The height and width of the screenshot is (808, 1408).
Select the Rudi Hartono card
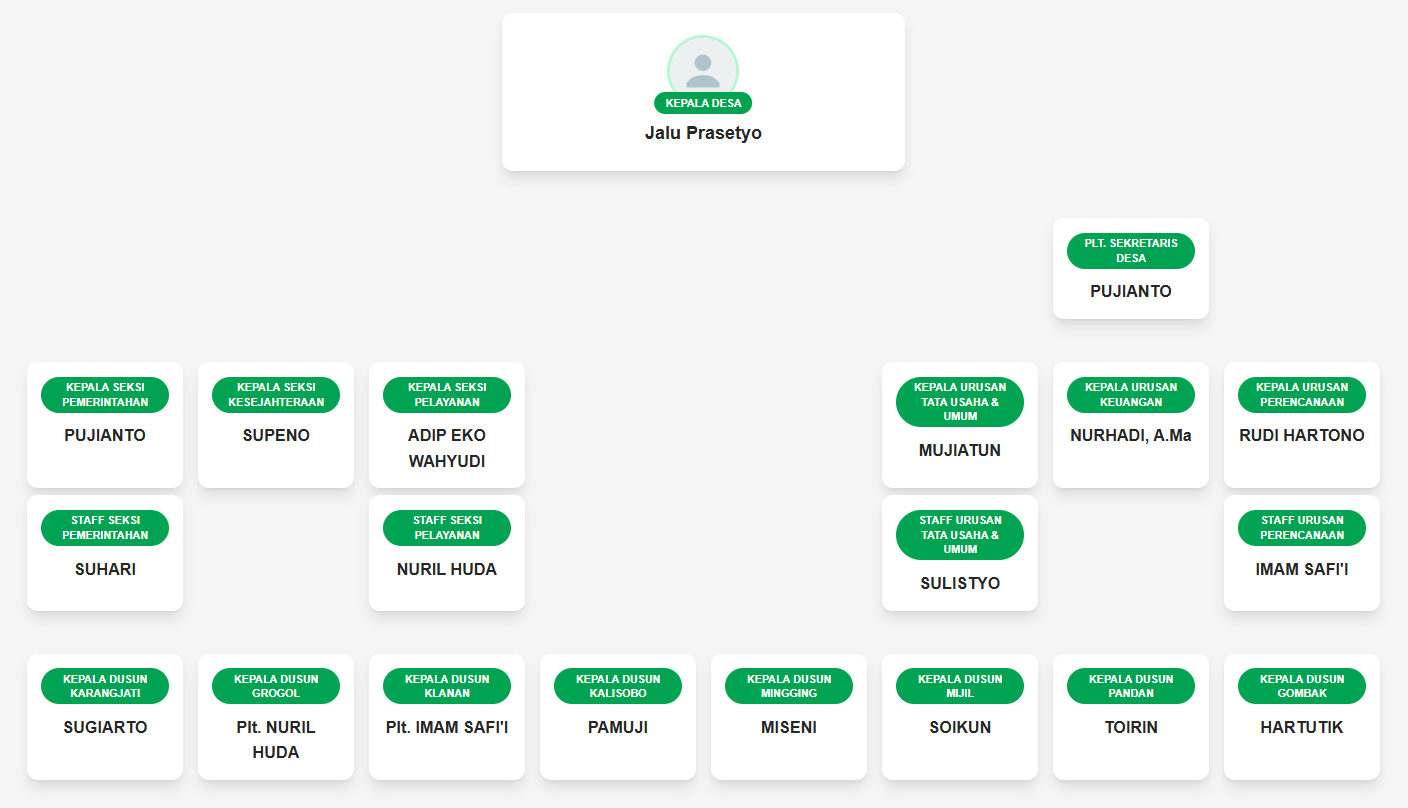(1302, 435)
